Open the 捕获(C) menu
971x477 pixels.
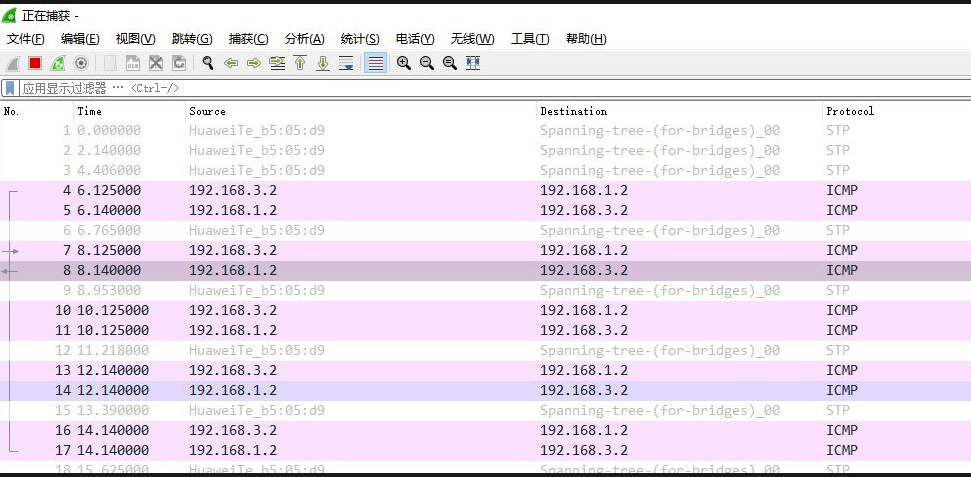click(248, 39)
